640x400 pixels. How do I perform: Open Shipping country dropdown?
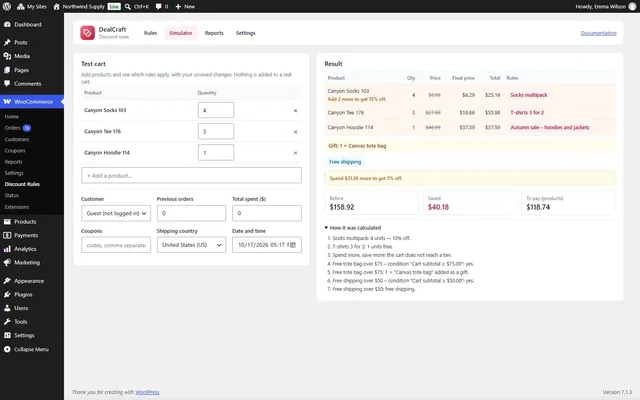[191, 245]
